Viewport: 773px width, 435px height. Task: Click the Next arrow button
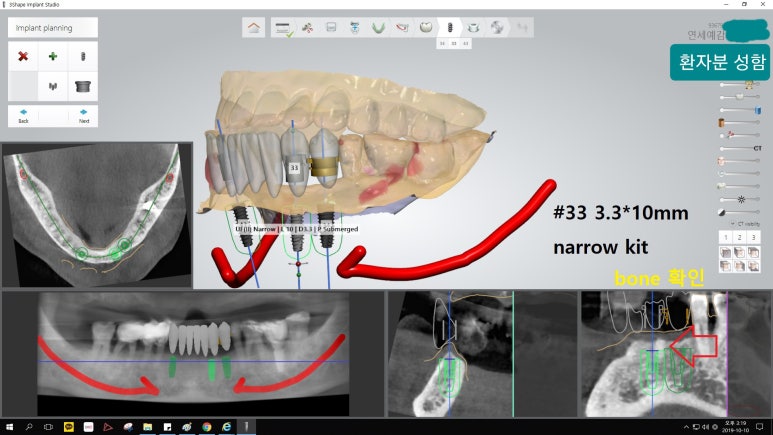(83, 115)
